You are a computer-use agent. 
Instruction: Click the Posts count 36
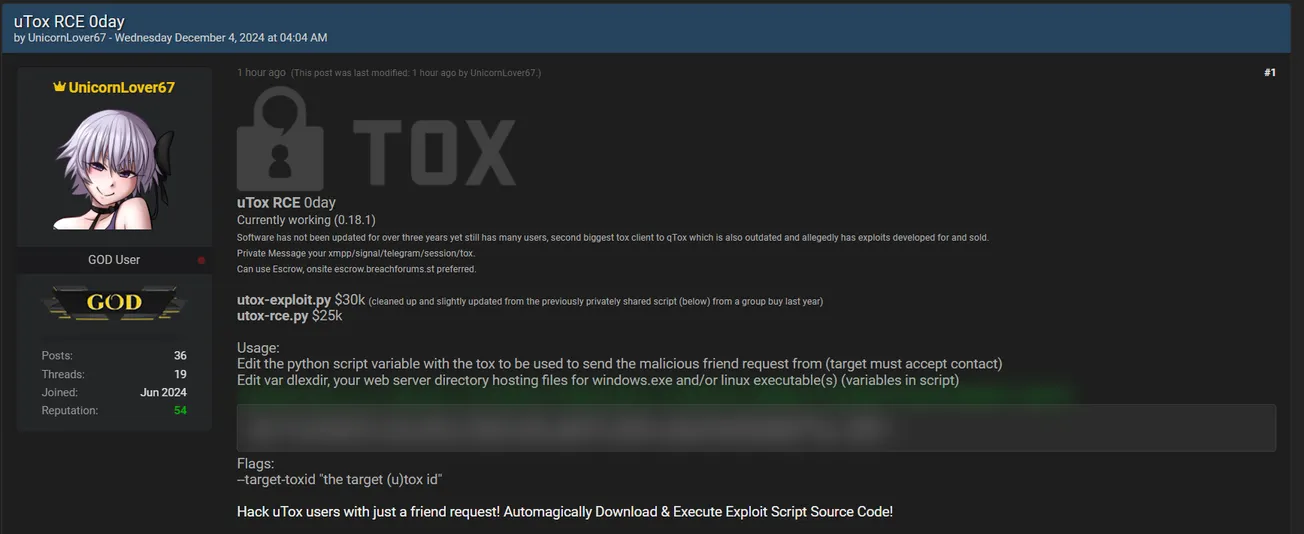point(180,356)
